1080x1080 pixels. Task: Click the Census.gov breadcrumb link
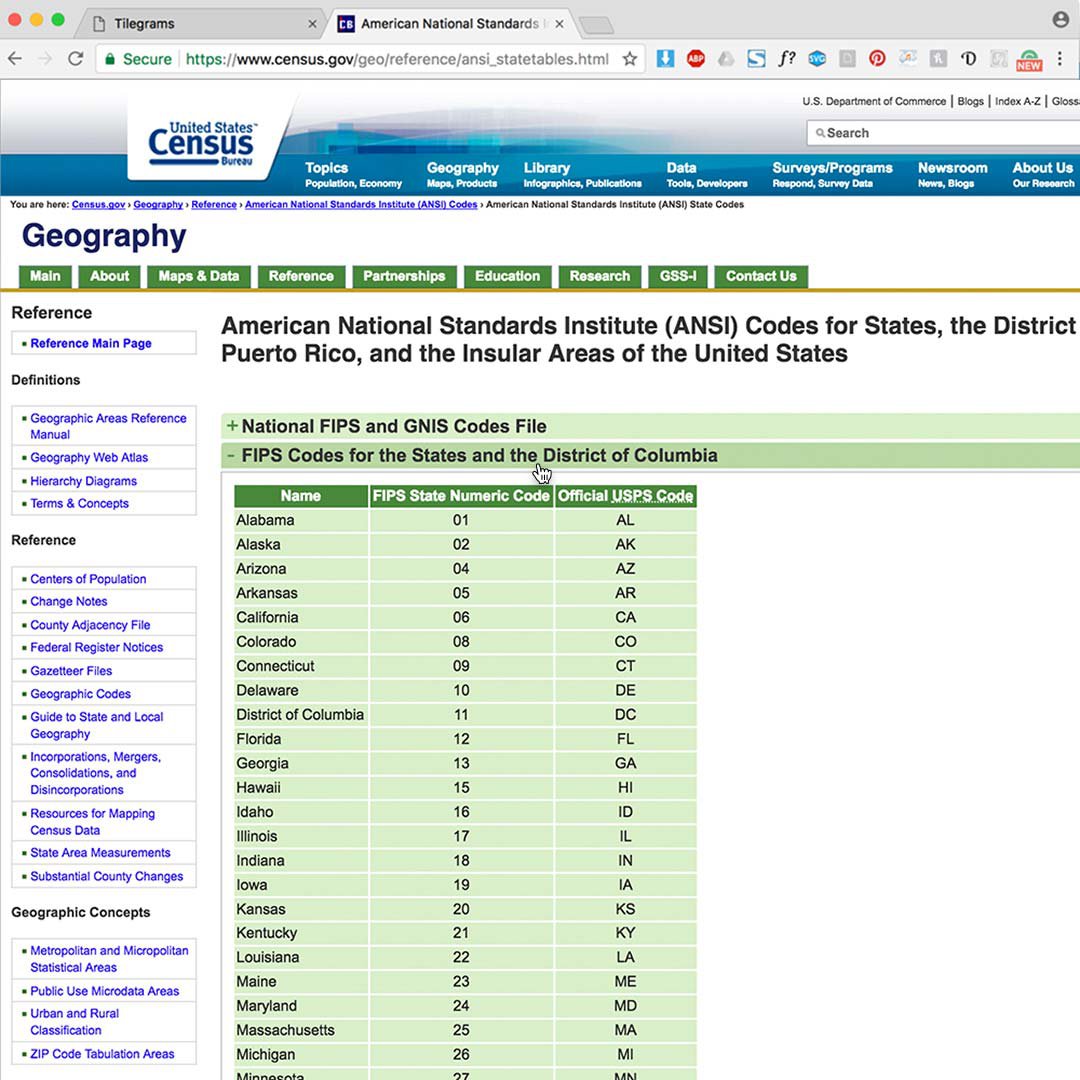click(98, 205)
